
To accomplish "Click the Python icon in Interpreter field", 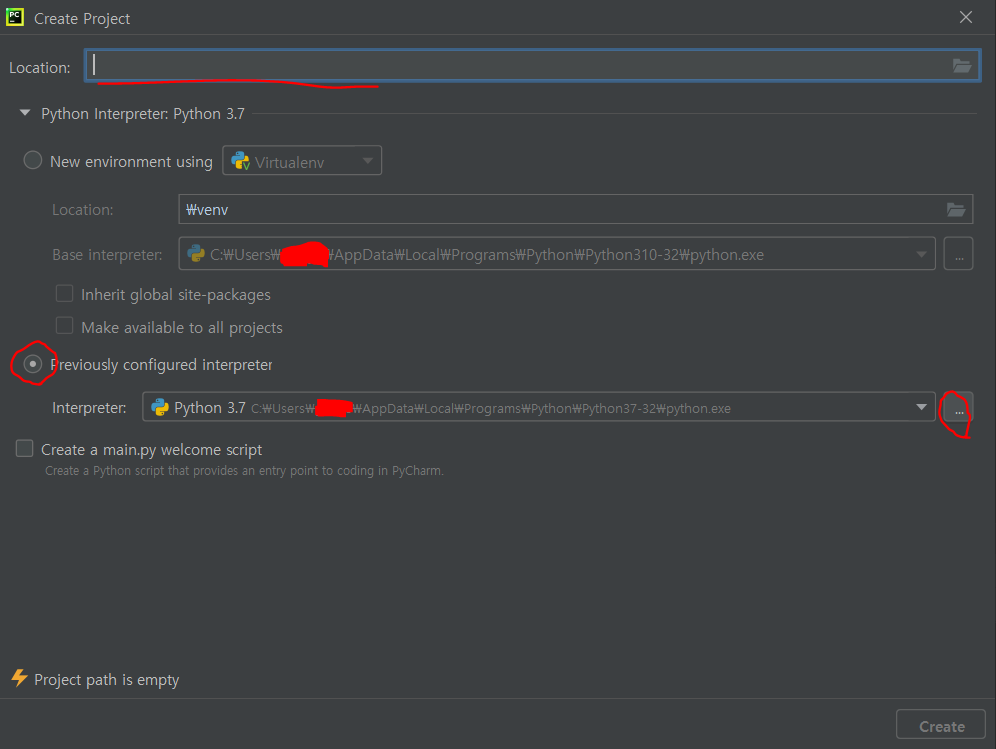I will tap(159, 407).
